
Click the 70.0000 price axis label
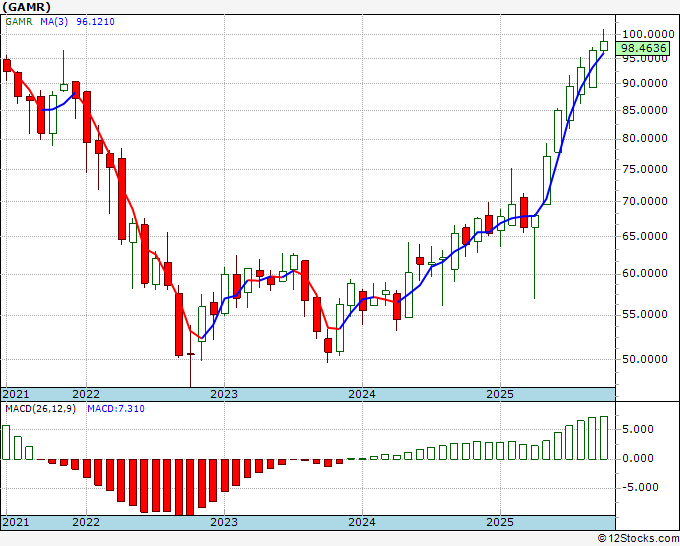coord(645,201)
